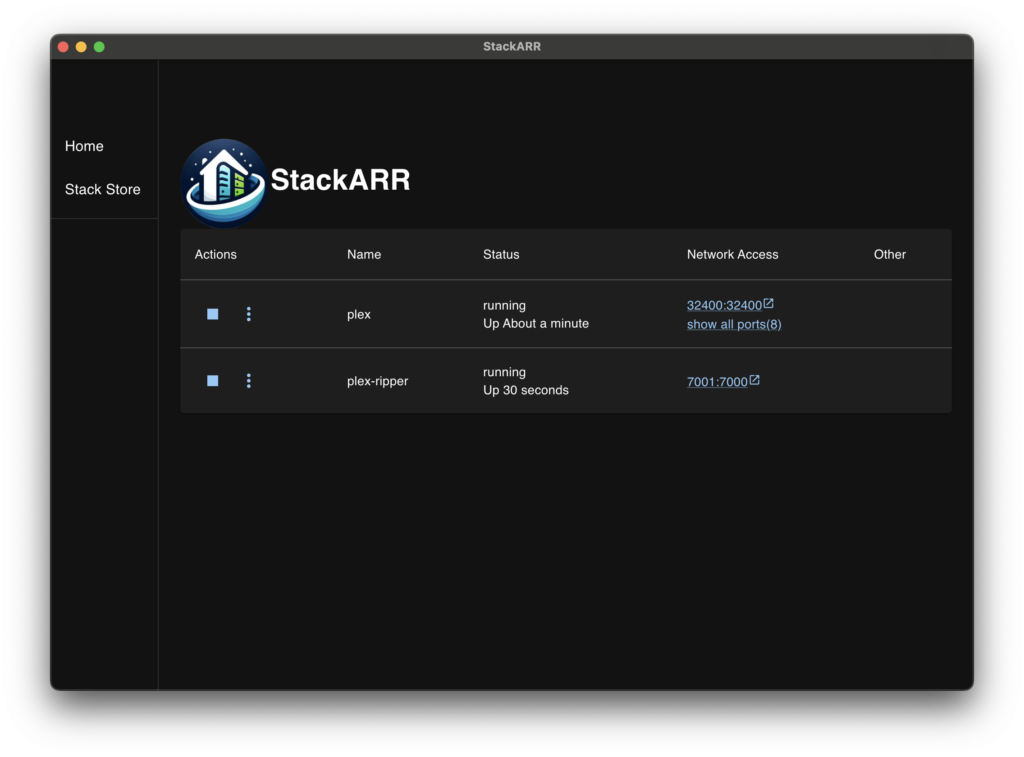Minimize the StackARR window
Viewport: 1024px width, 757px height.
[x=81, y=47]
